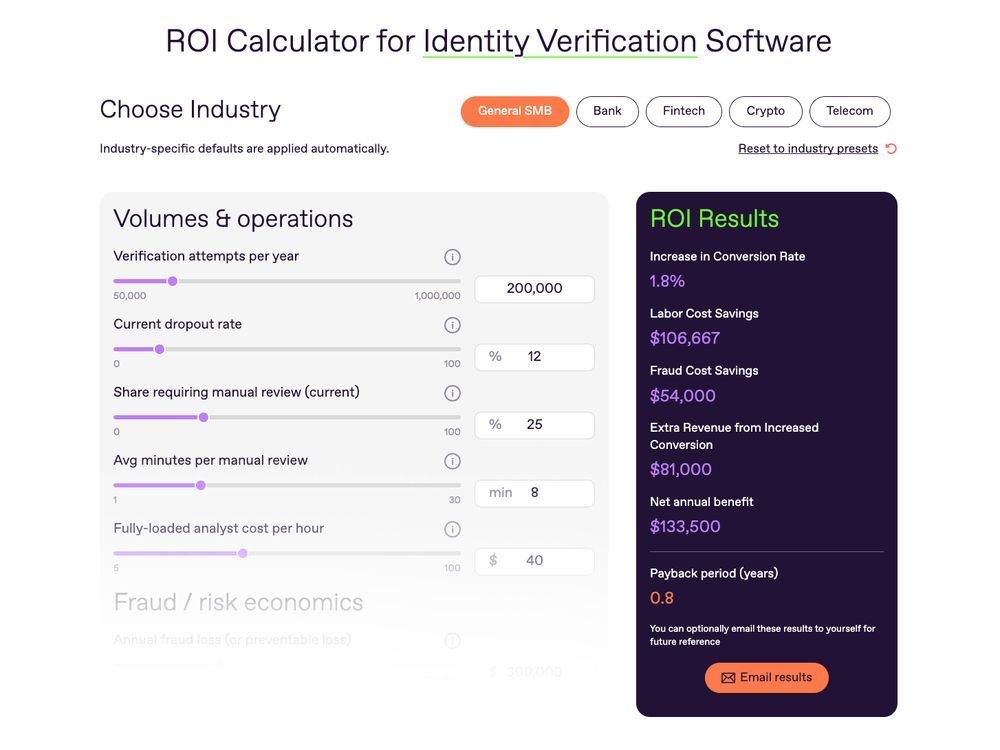Viewport: 1000px width, 750px height.
Task: Show info for Avg minutes per manual review
Action: pos(452,460)
